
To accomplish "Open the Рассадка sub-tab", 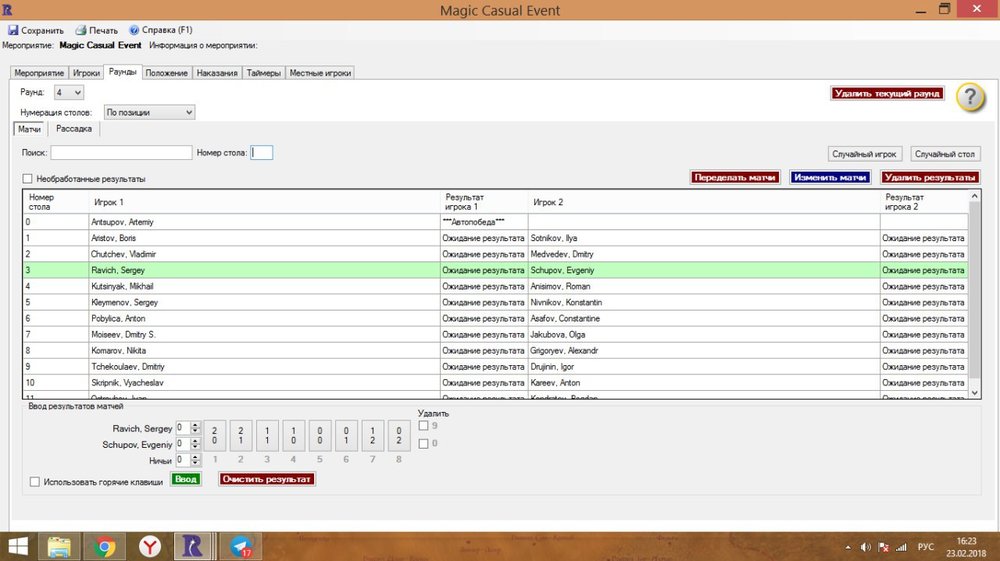I will pyautogui.click(x=75, y=128).
